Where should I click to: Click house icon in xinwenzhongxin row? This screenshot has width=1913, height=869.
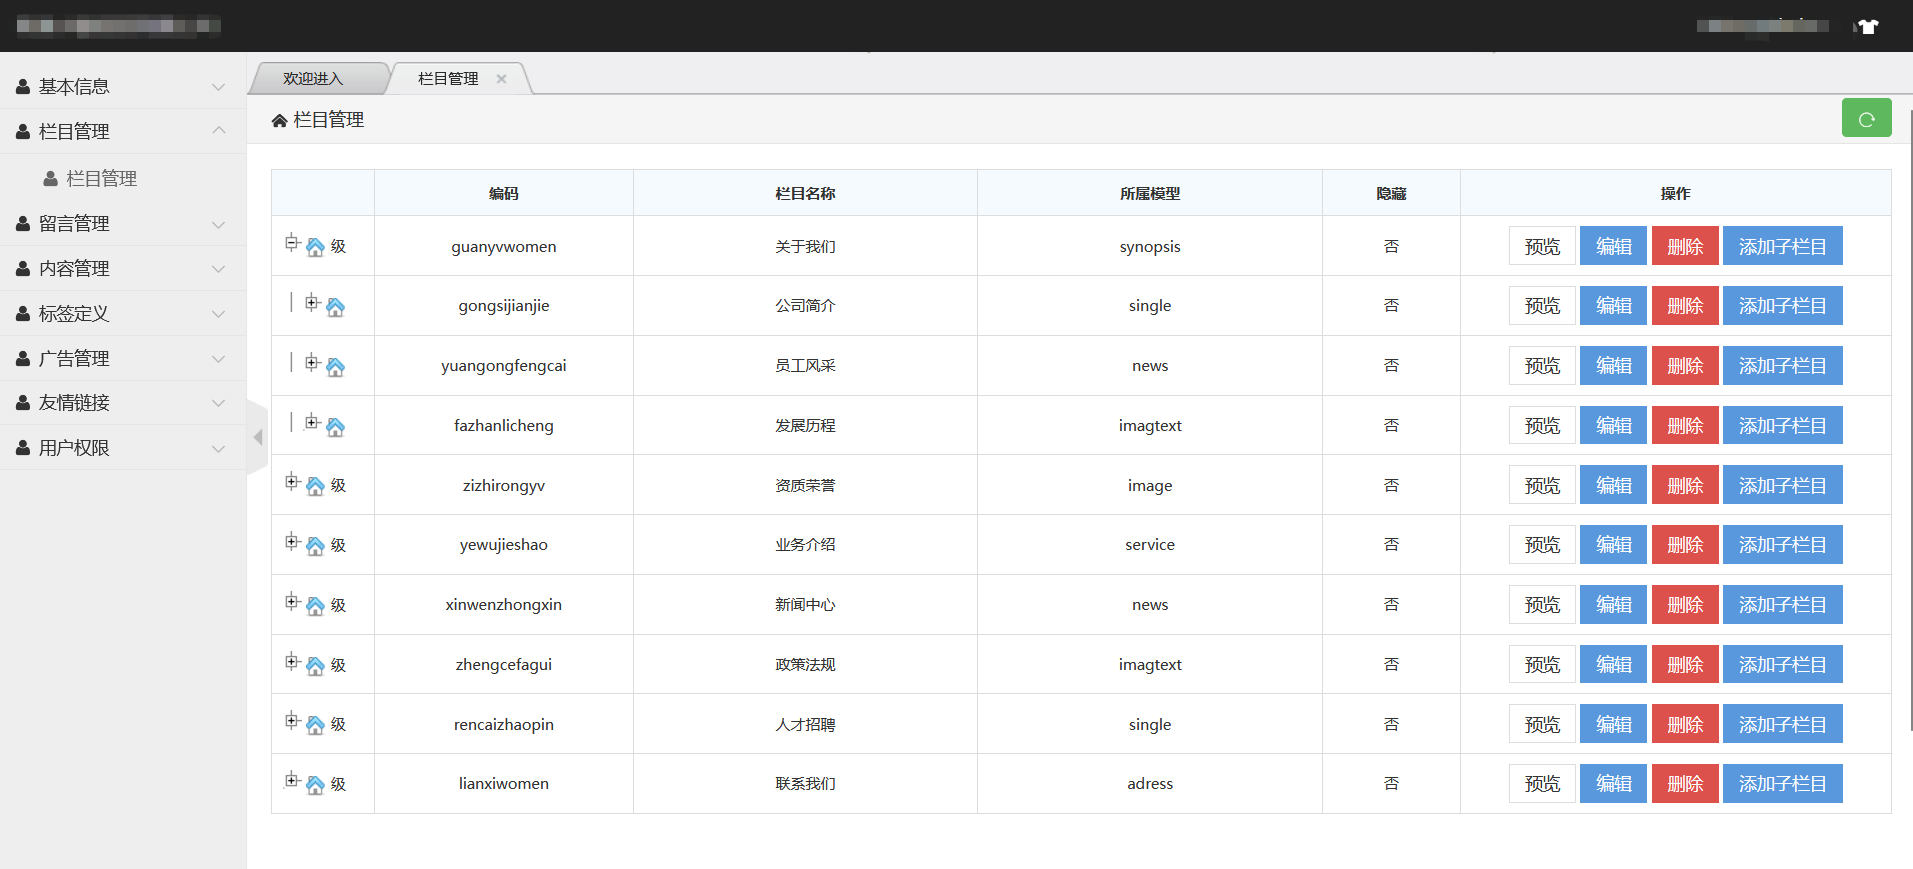pyautogui.click(x=315, y=606)
